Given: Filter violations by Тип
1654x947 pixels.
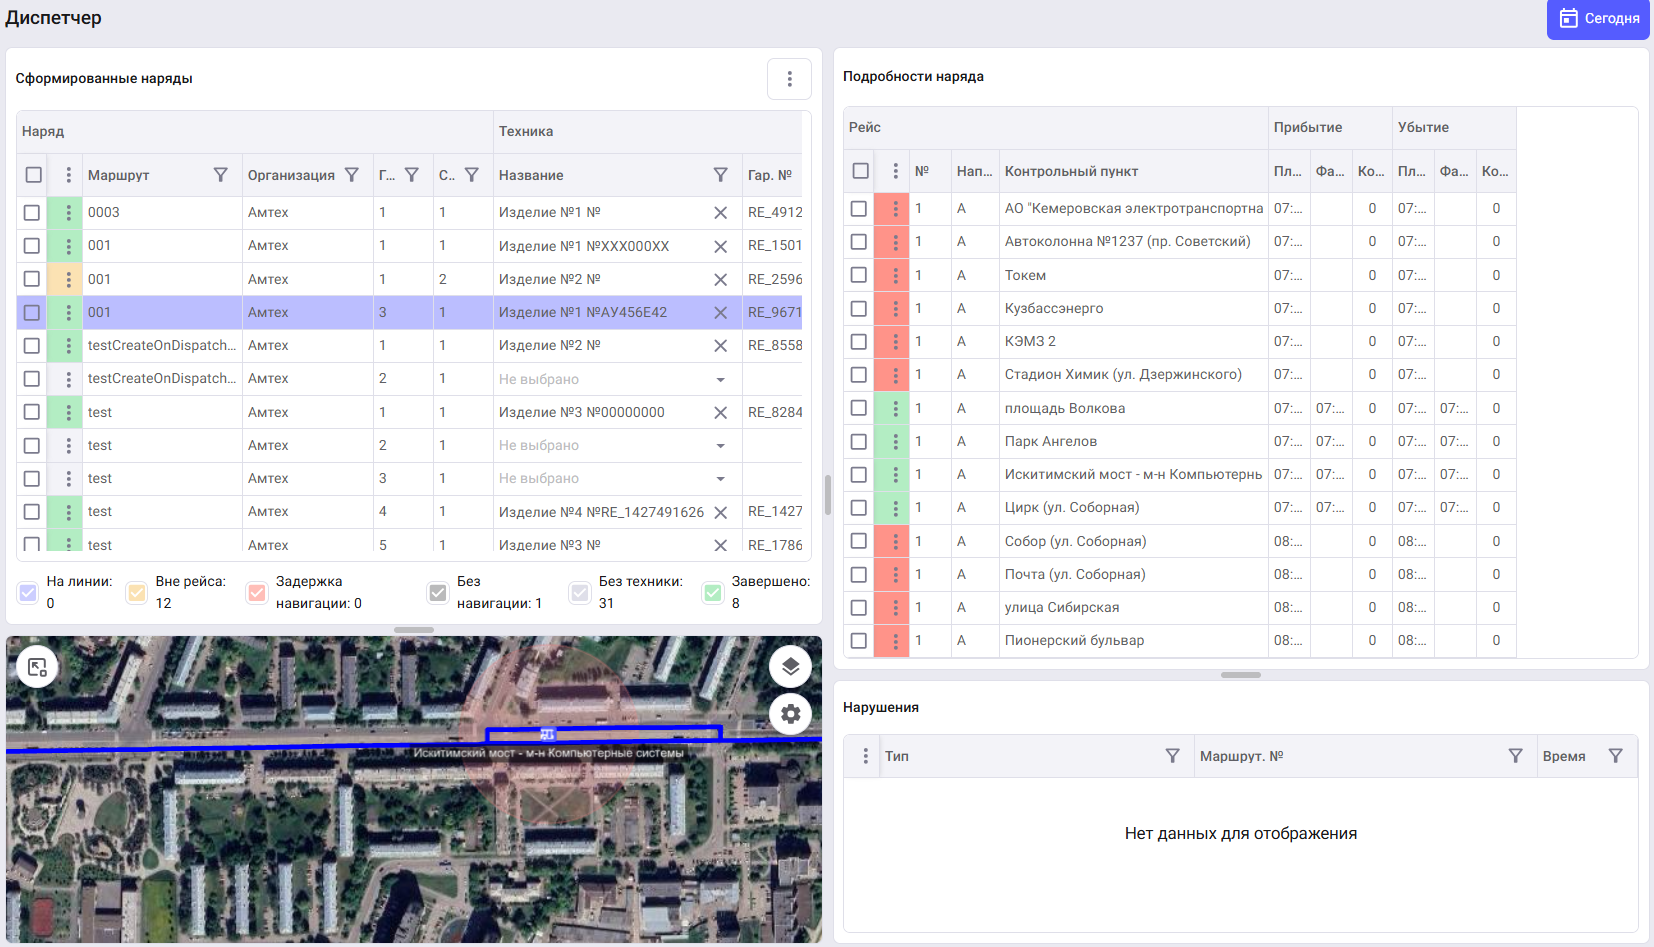Looking at the screenshot, I should point(1173,756).
